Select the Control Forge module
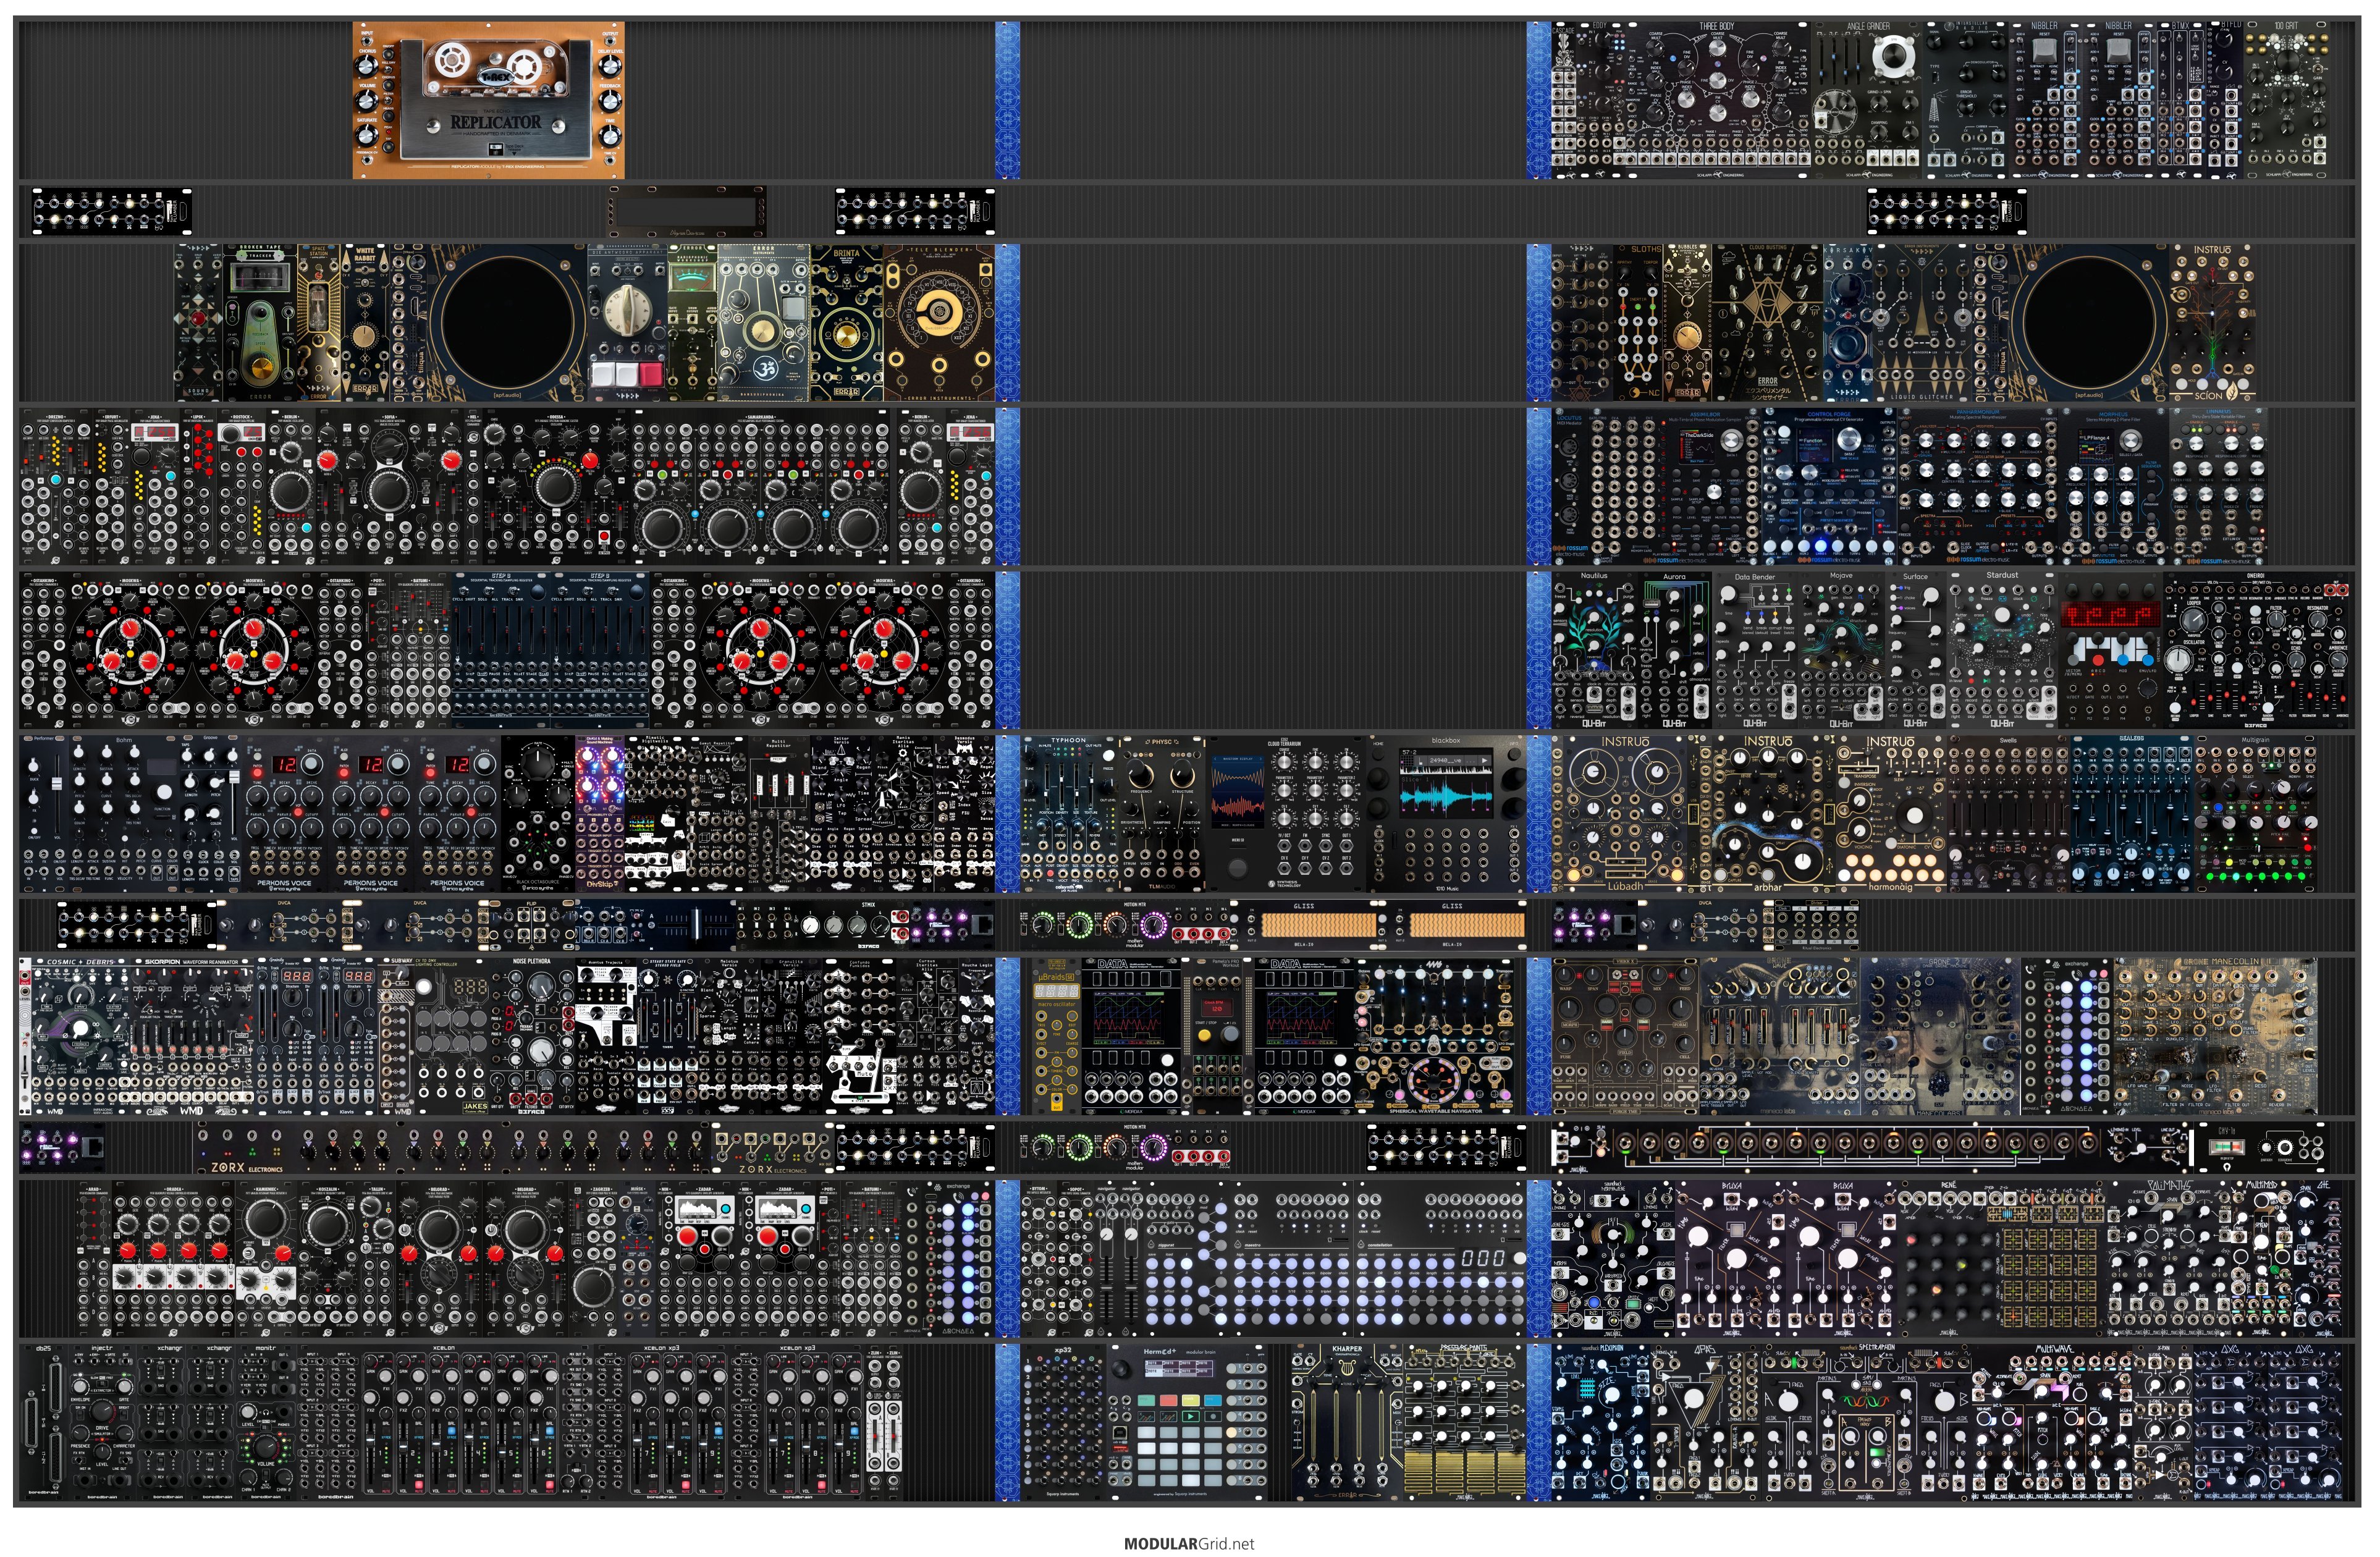Screen dimensions: 2380x1557 pos(1829,487)
